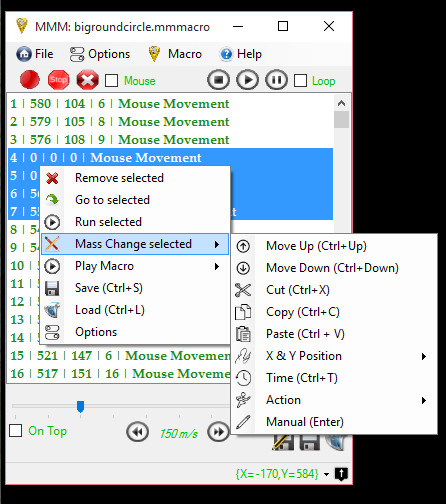
Task: Open the Options menu in menu bar
Action: pos(100,54)
